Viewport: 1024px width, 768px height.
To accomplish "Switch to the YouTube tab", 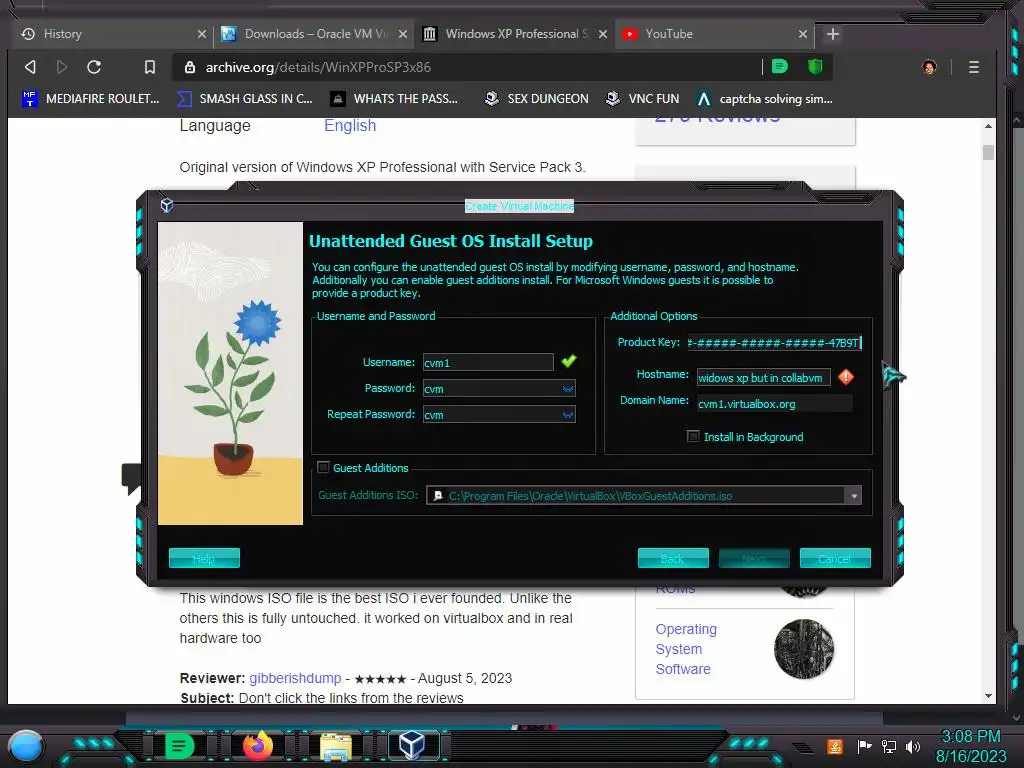I will point(714,34).
